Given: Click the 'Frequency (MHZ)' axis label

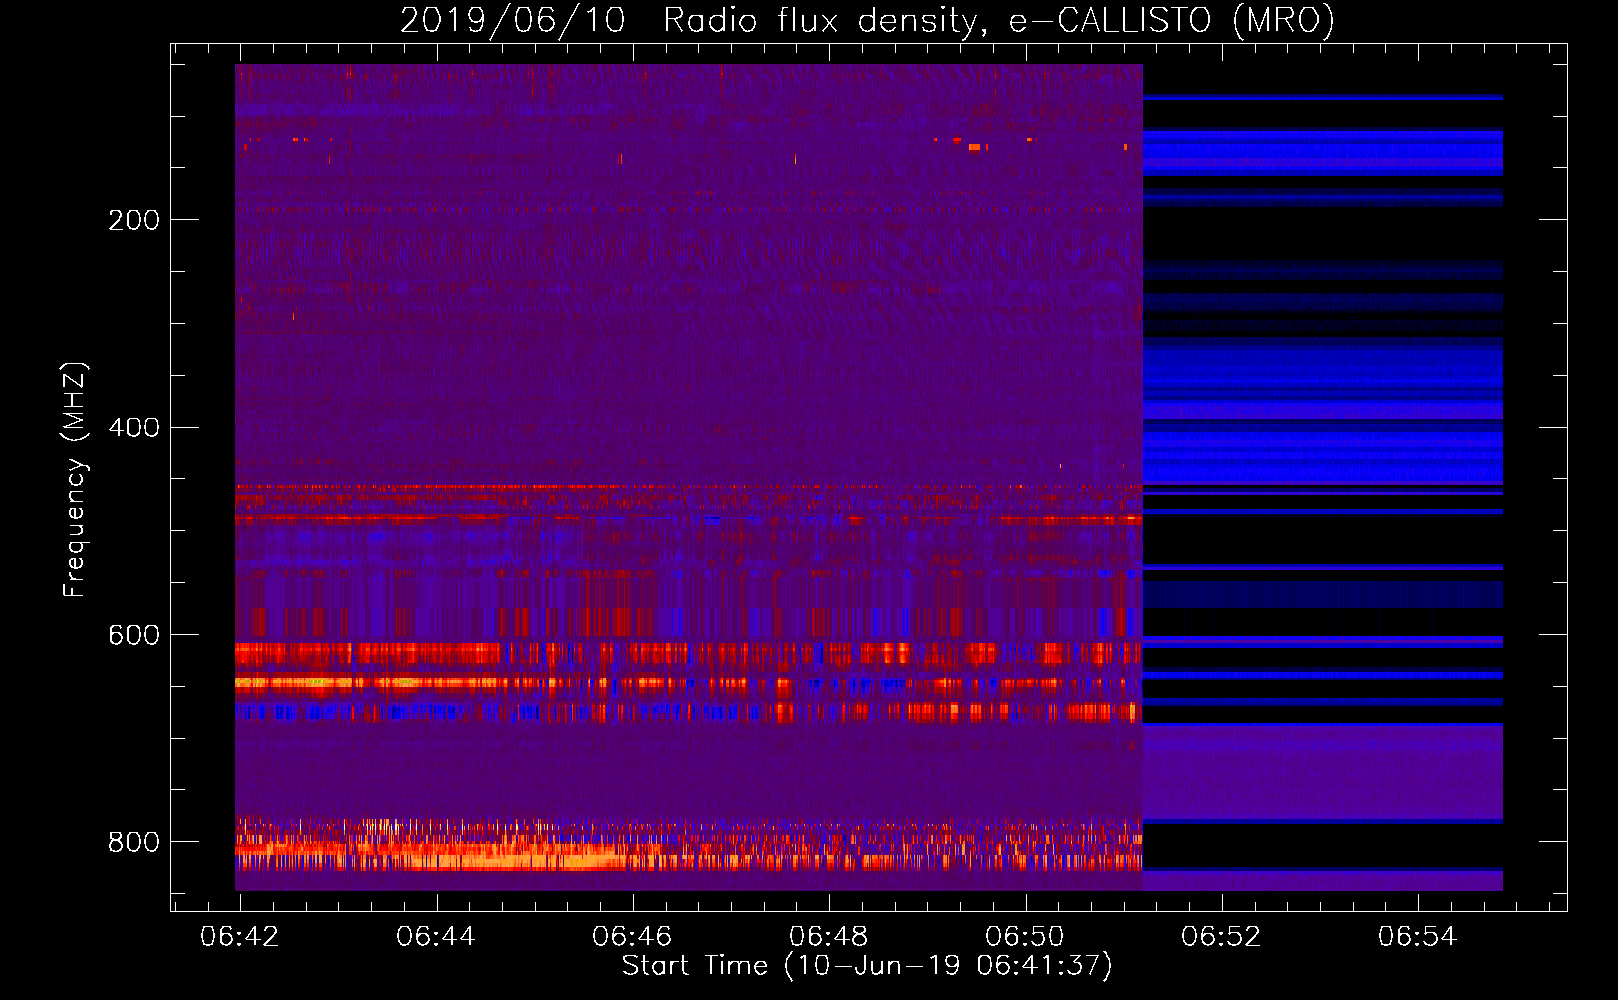Looking at the screenshot, I should [75, 480].
